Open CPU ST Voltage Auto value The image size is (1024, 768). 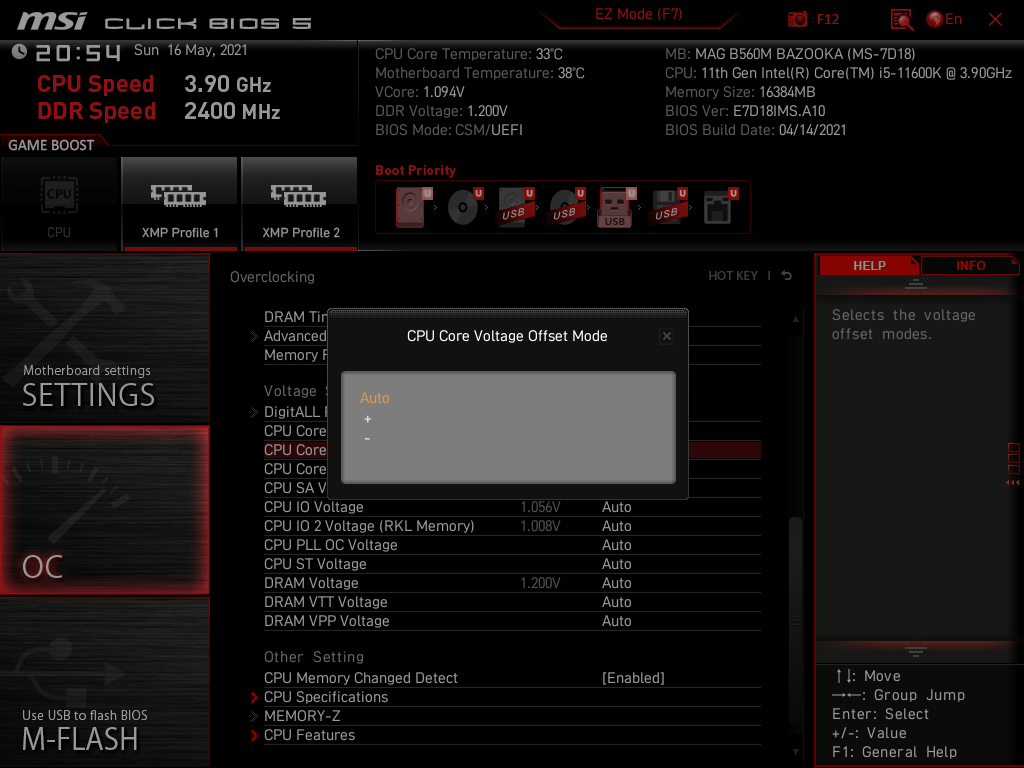point(616,564)
